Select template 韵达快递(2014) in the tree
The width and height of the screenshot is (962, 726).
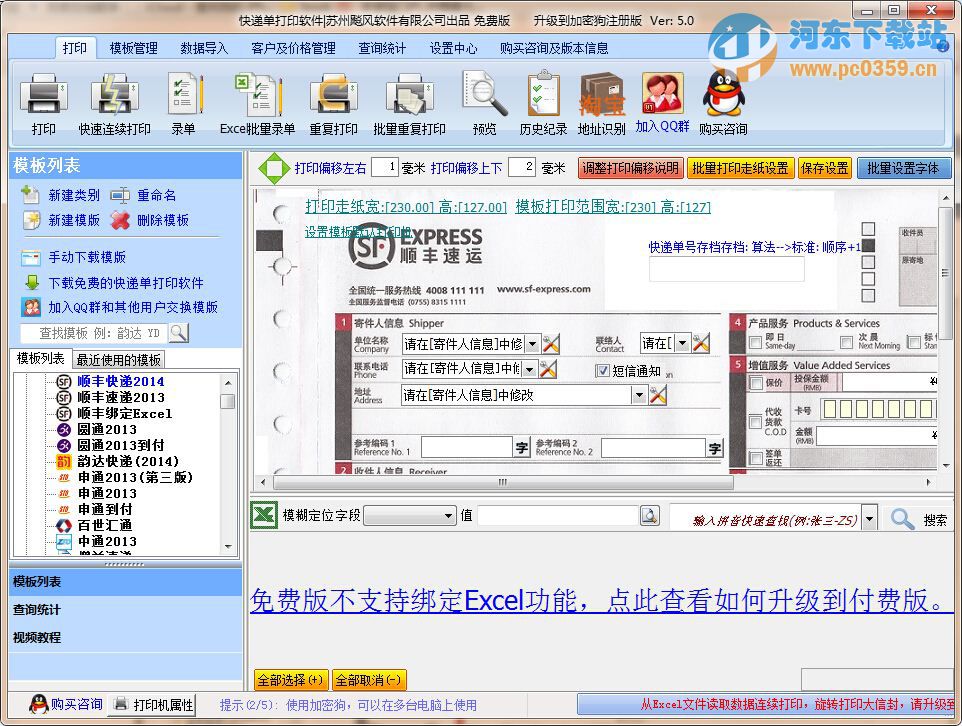tap(128, 461)
